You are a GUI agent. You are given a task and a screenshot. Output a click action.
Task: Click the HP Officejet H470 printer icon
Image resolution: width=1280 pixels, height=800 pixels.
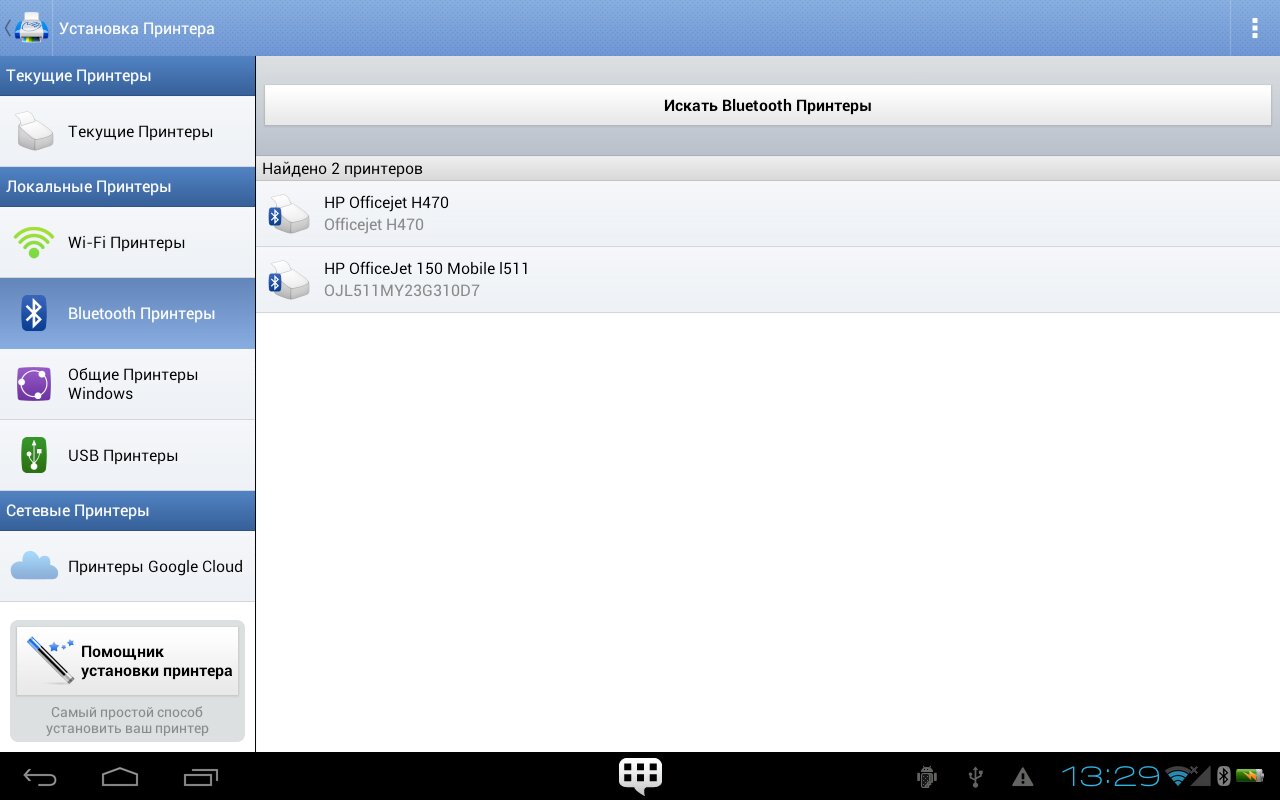(x=289, y=214)
